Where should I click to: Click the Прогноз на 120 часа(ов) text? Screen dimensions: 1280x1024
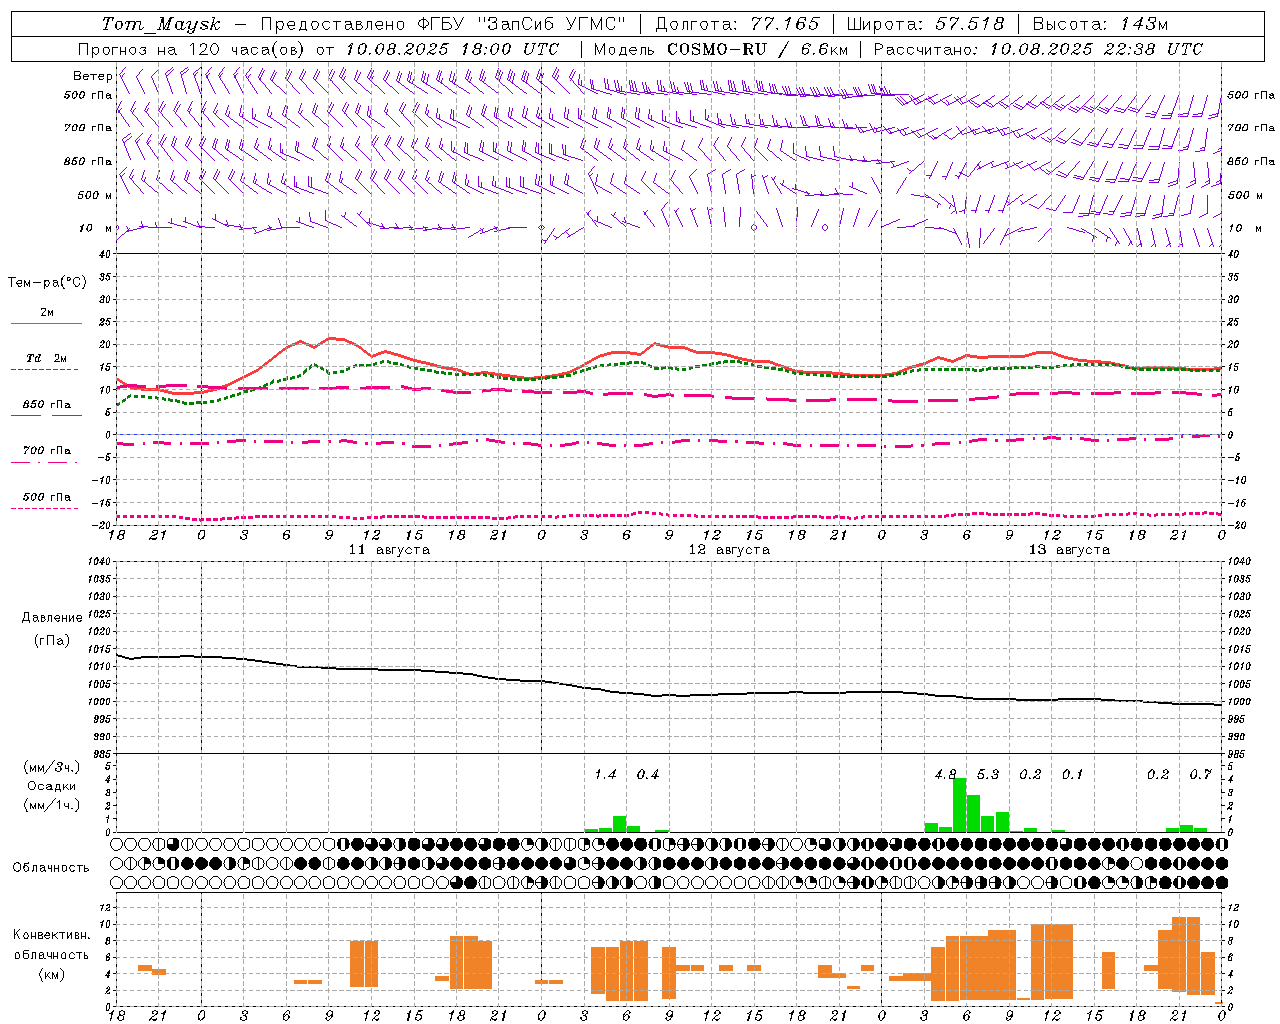193,49
